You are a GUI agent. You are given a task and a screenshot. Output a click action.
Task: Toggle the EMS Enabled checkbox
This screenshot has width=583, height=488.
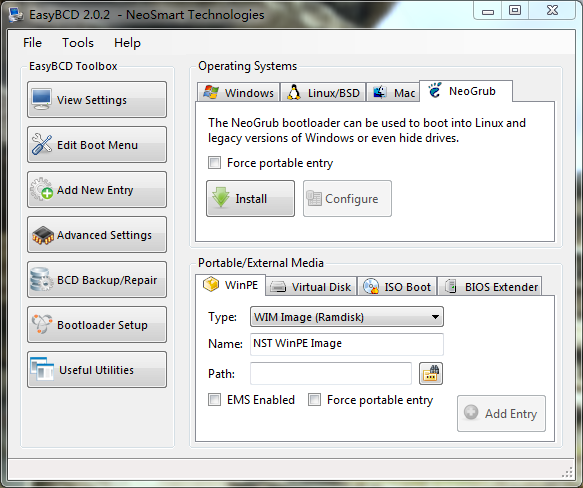(214, 400)
